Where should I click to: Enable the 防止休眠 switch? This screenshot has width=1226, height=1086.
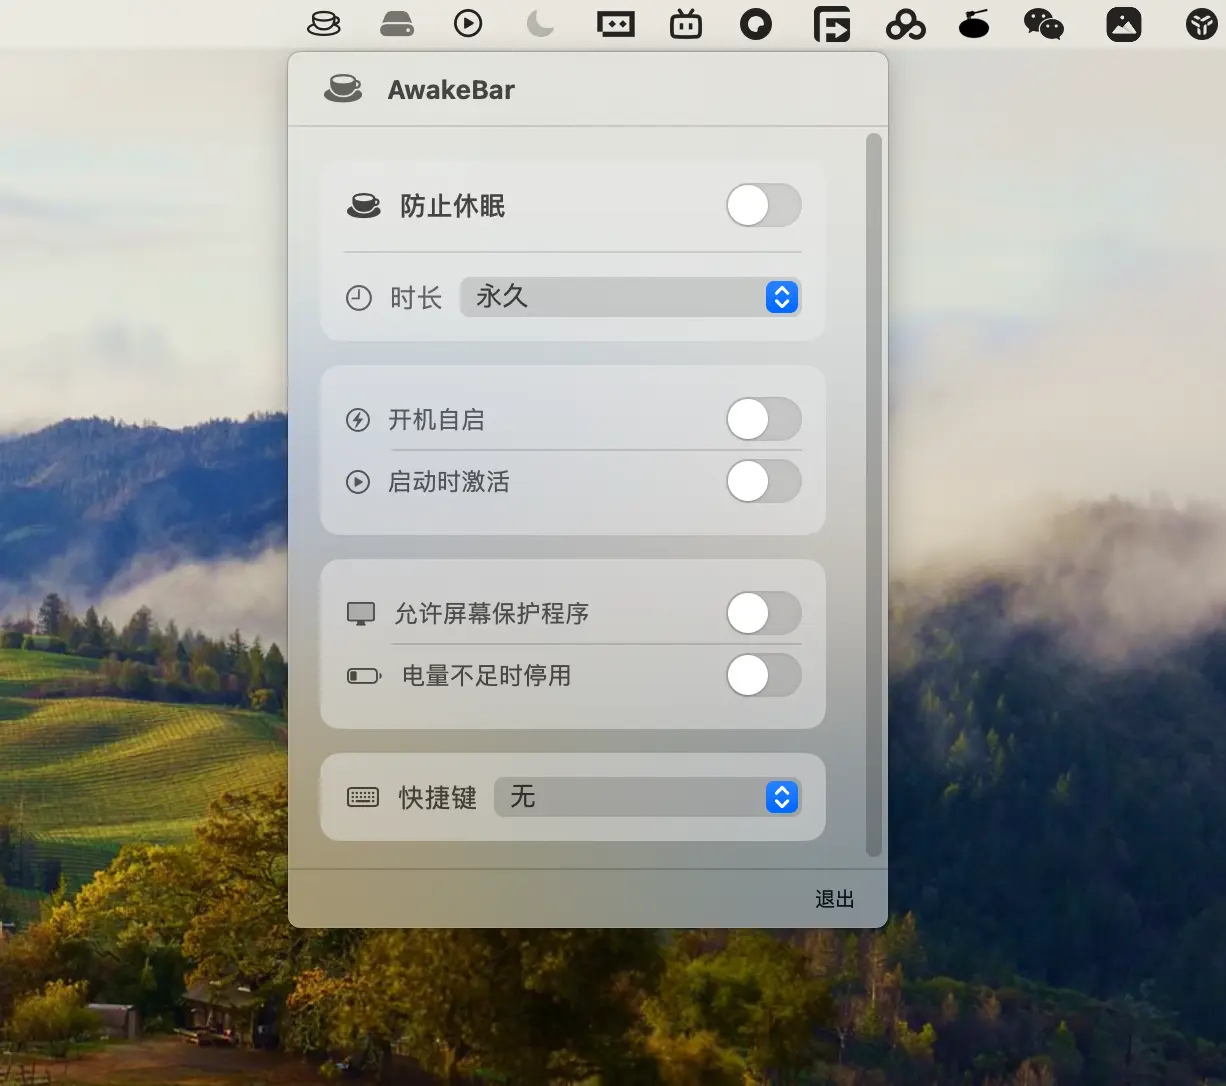(x=764, y=206)
